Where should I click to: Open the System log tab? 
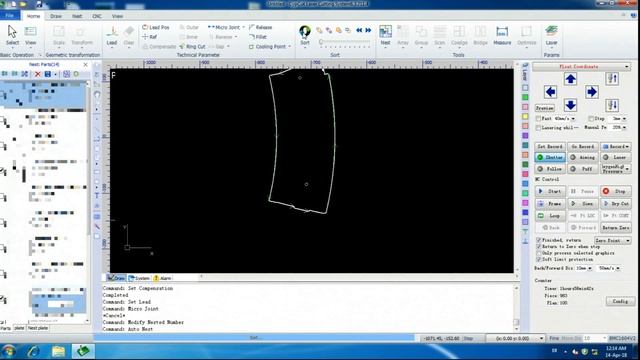tap(139, 278)
